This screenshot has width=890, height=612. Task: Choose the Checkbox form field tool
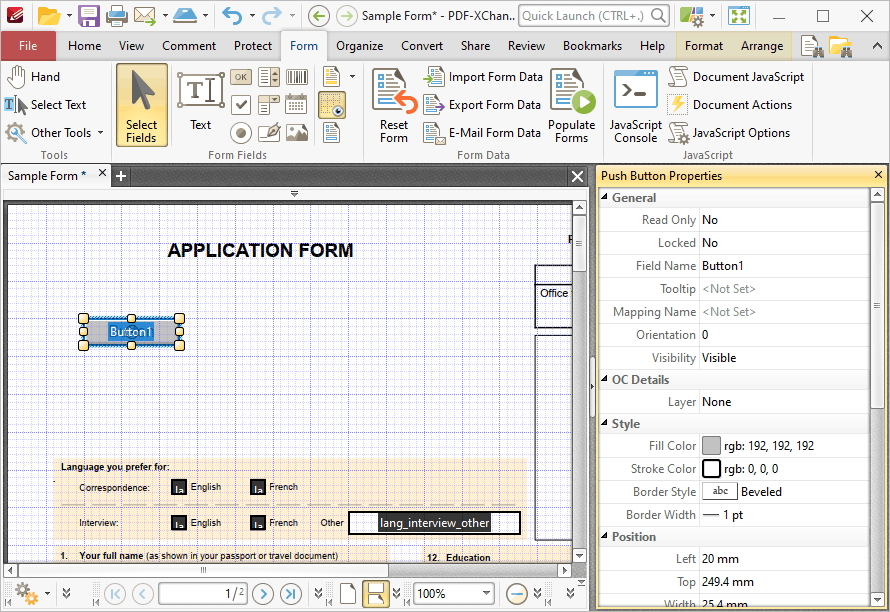241,104
